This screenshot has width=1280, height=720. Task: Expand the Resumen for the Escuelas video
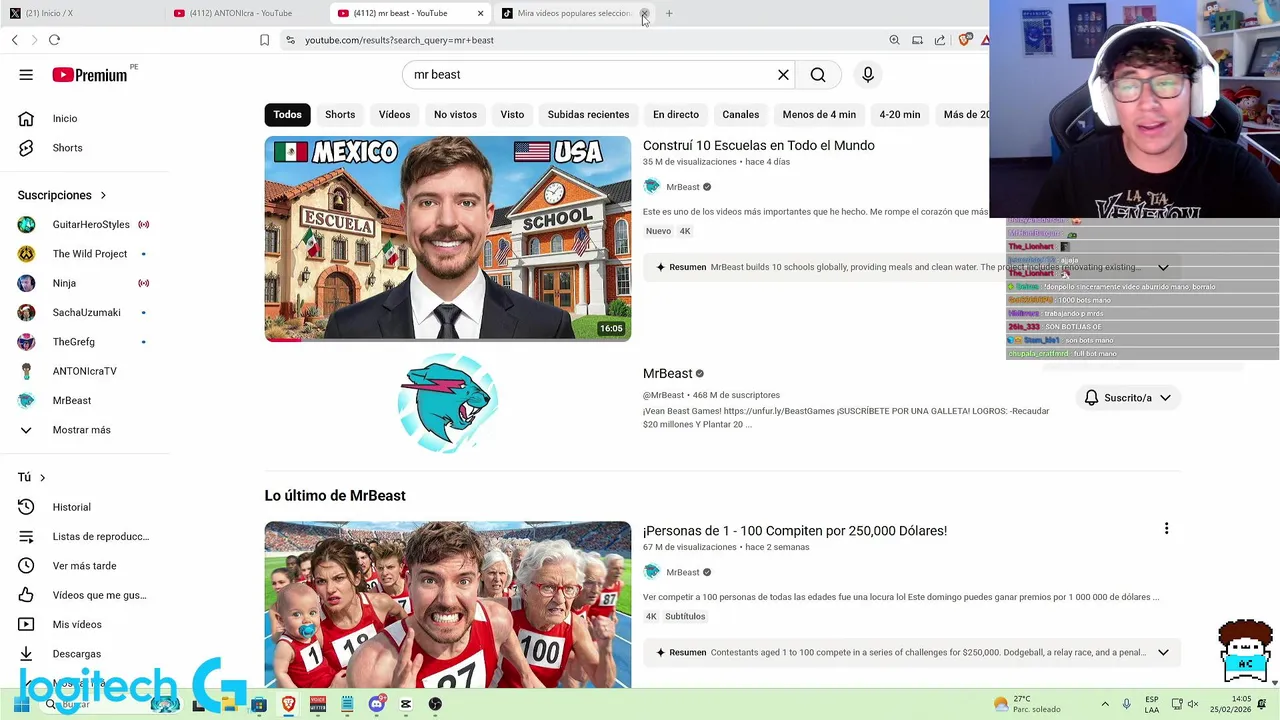pos(1163,267)
